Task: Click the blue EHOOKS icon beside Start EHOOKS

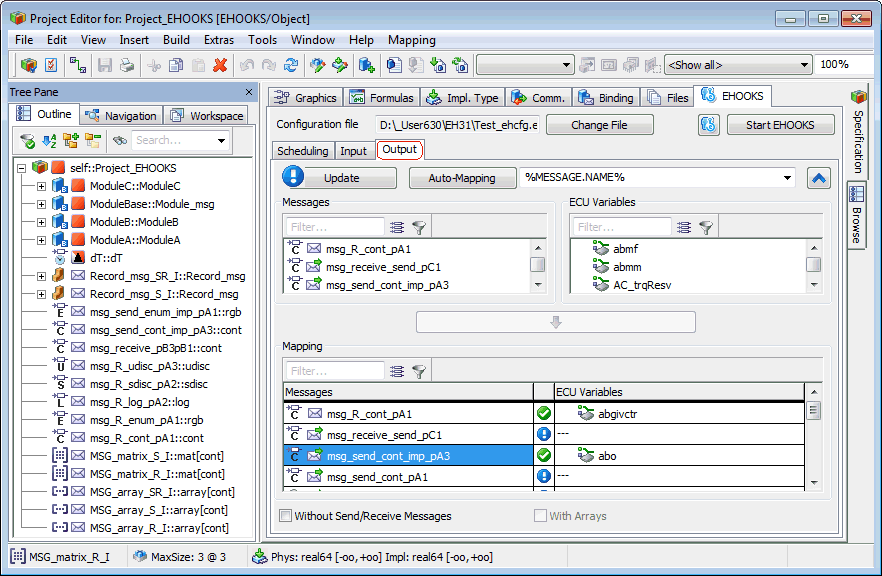Action: [x=709, y=124]
